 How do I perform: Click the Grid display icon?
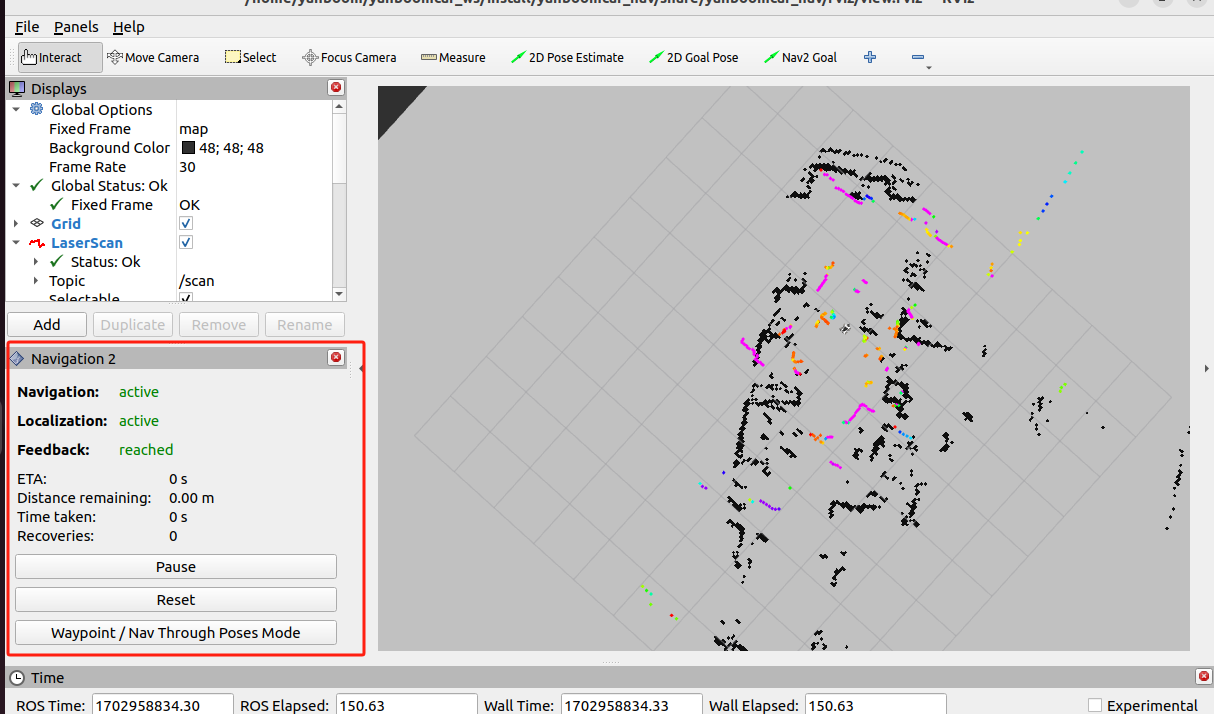point(37,223)
